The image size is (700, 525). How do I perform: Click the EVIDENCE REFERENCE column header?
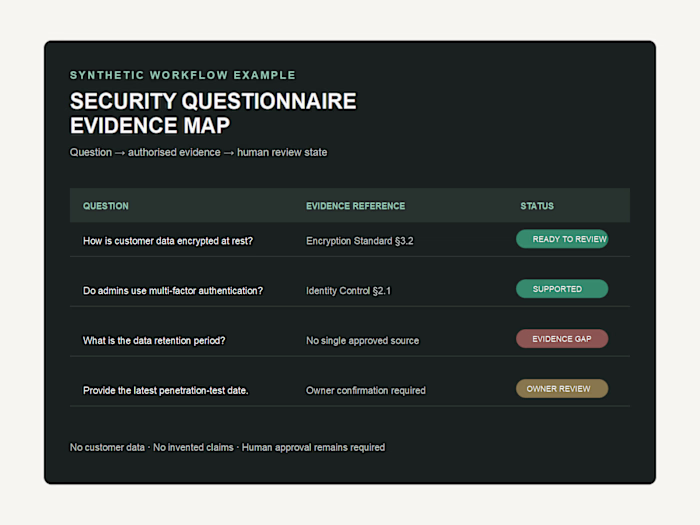pyautogui.click(x=355, y=206)
